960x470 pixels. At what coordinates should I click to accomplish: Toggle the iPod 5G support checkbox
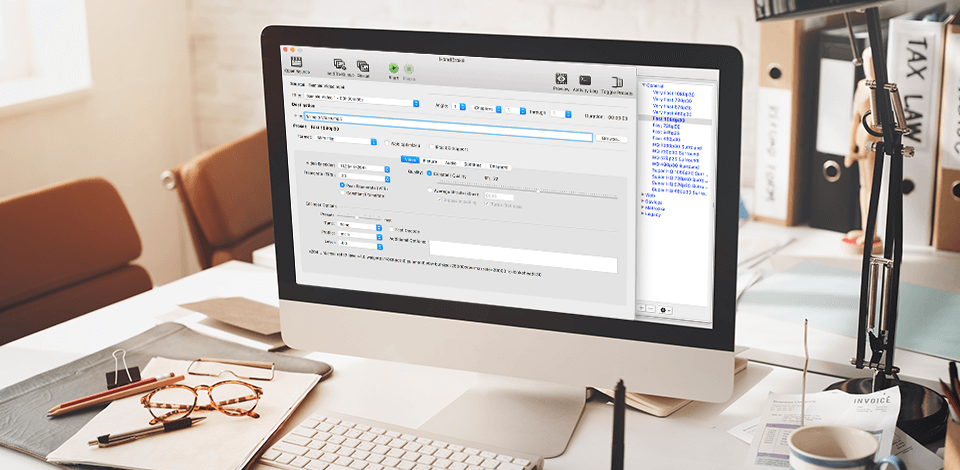pos(432,146)
